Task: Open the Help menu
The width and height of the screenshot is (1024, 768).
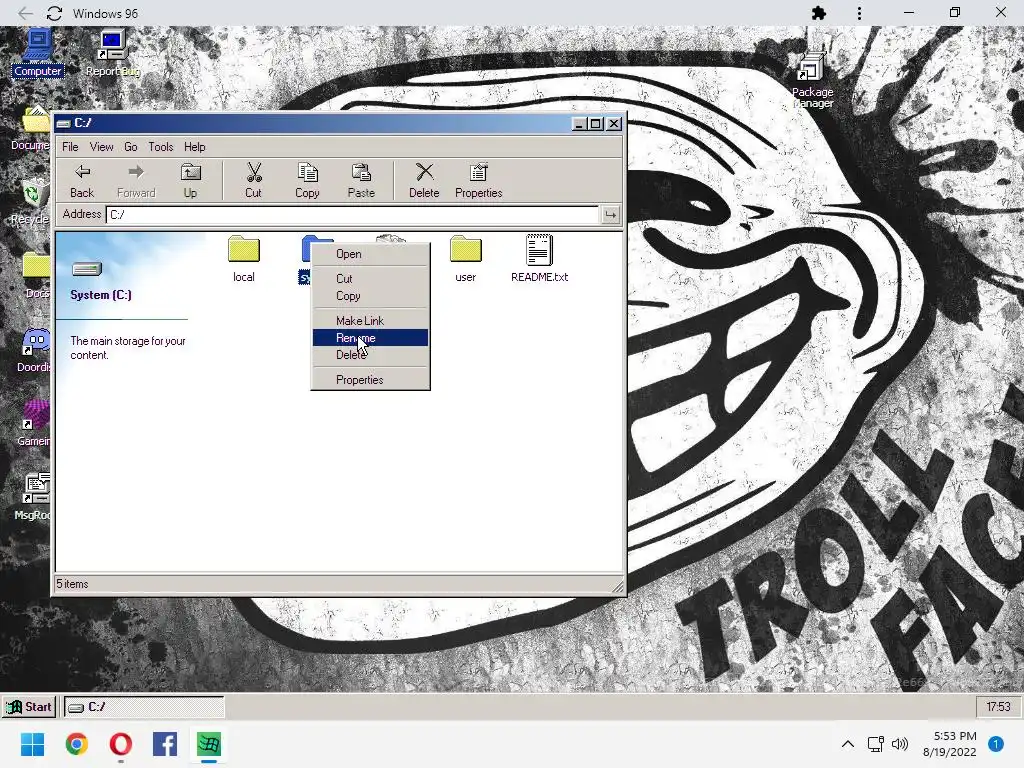Action: coord(195,147)
